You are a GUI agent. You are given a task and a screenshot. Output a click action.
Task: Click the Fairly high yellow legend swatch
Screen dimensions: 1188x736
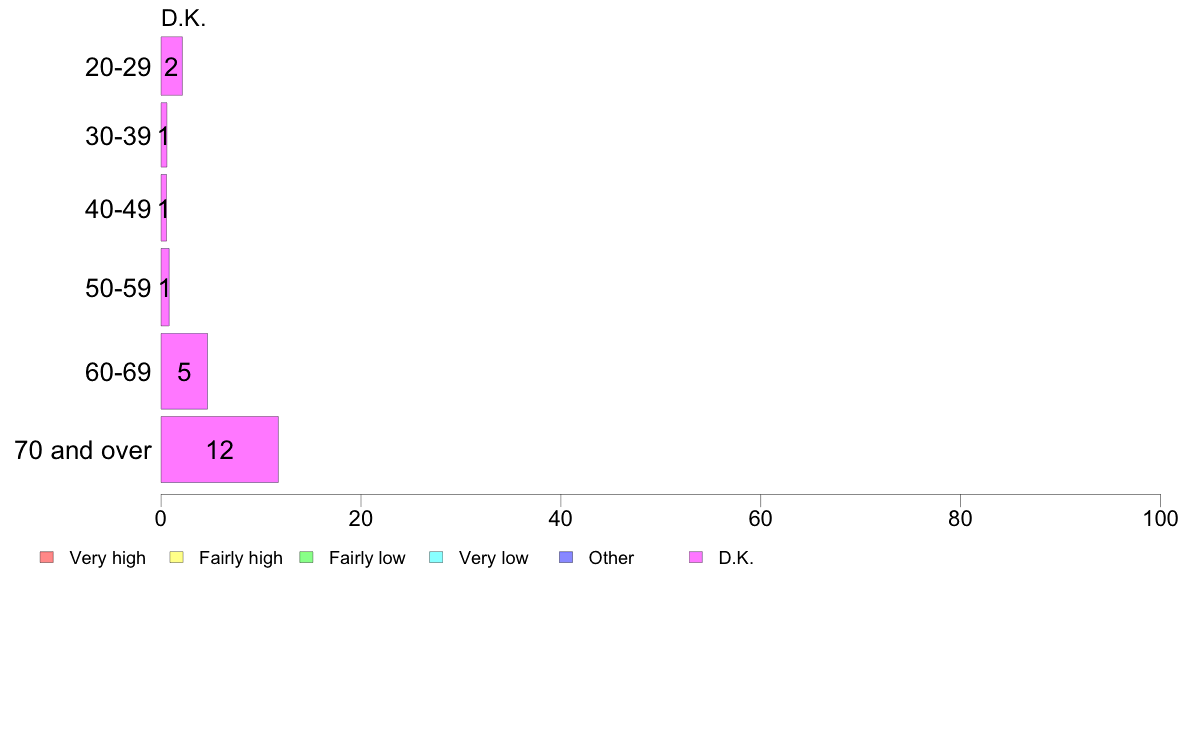click(x=177, y=557)
